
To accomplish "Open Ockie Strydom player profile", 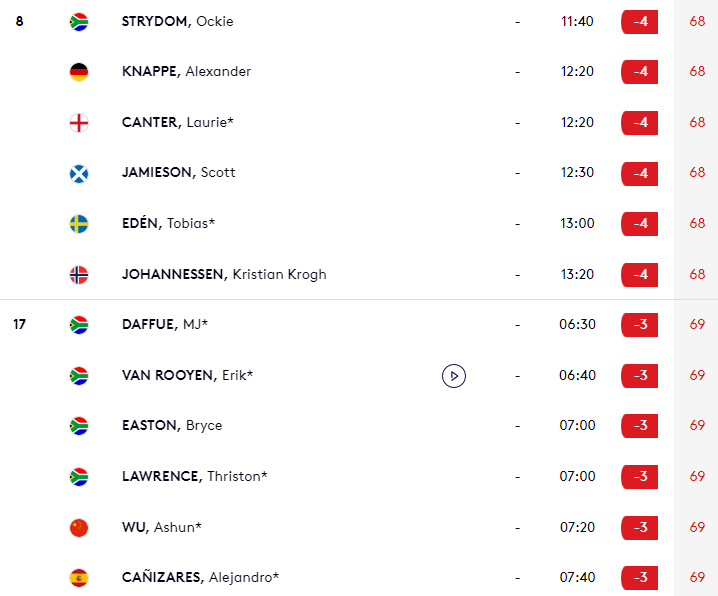I will click(x=177, y=21).
